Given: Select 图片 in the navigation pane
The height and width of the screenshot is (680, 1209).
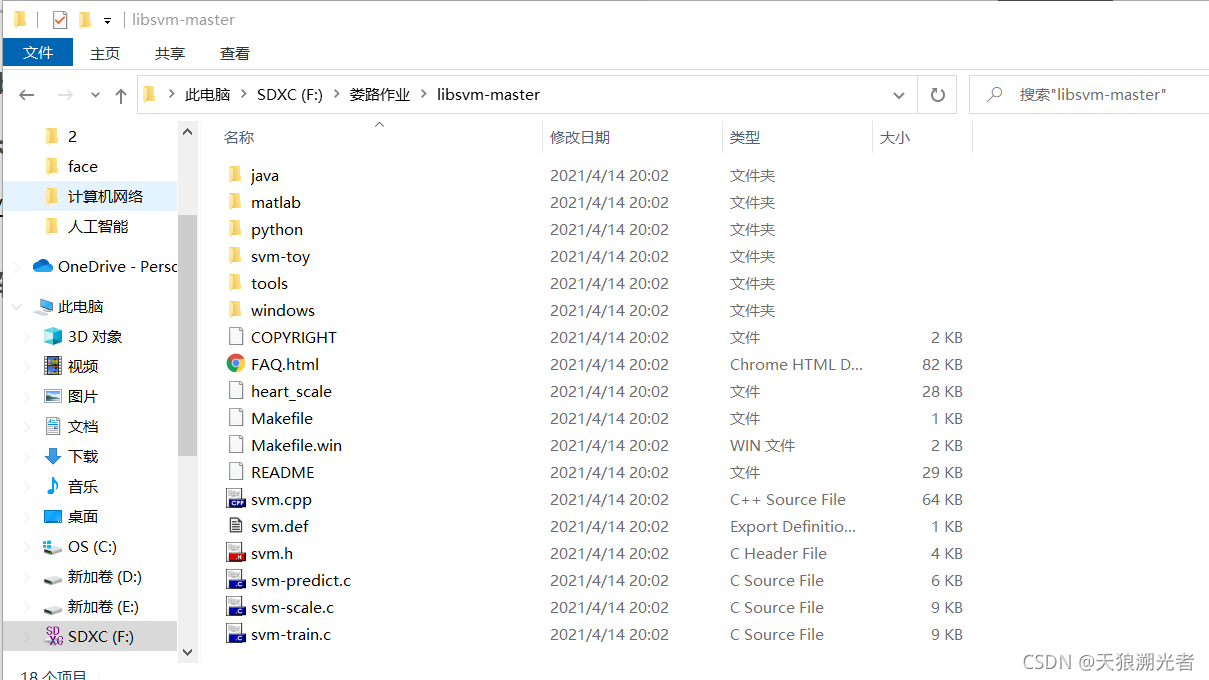Looking at the screenshot, I should click(83, 396).
